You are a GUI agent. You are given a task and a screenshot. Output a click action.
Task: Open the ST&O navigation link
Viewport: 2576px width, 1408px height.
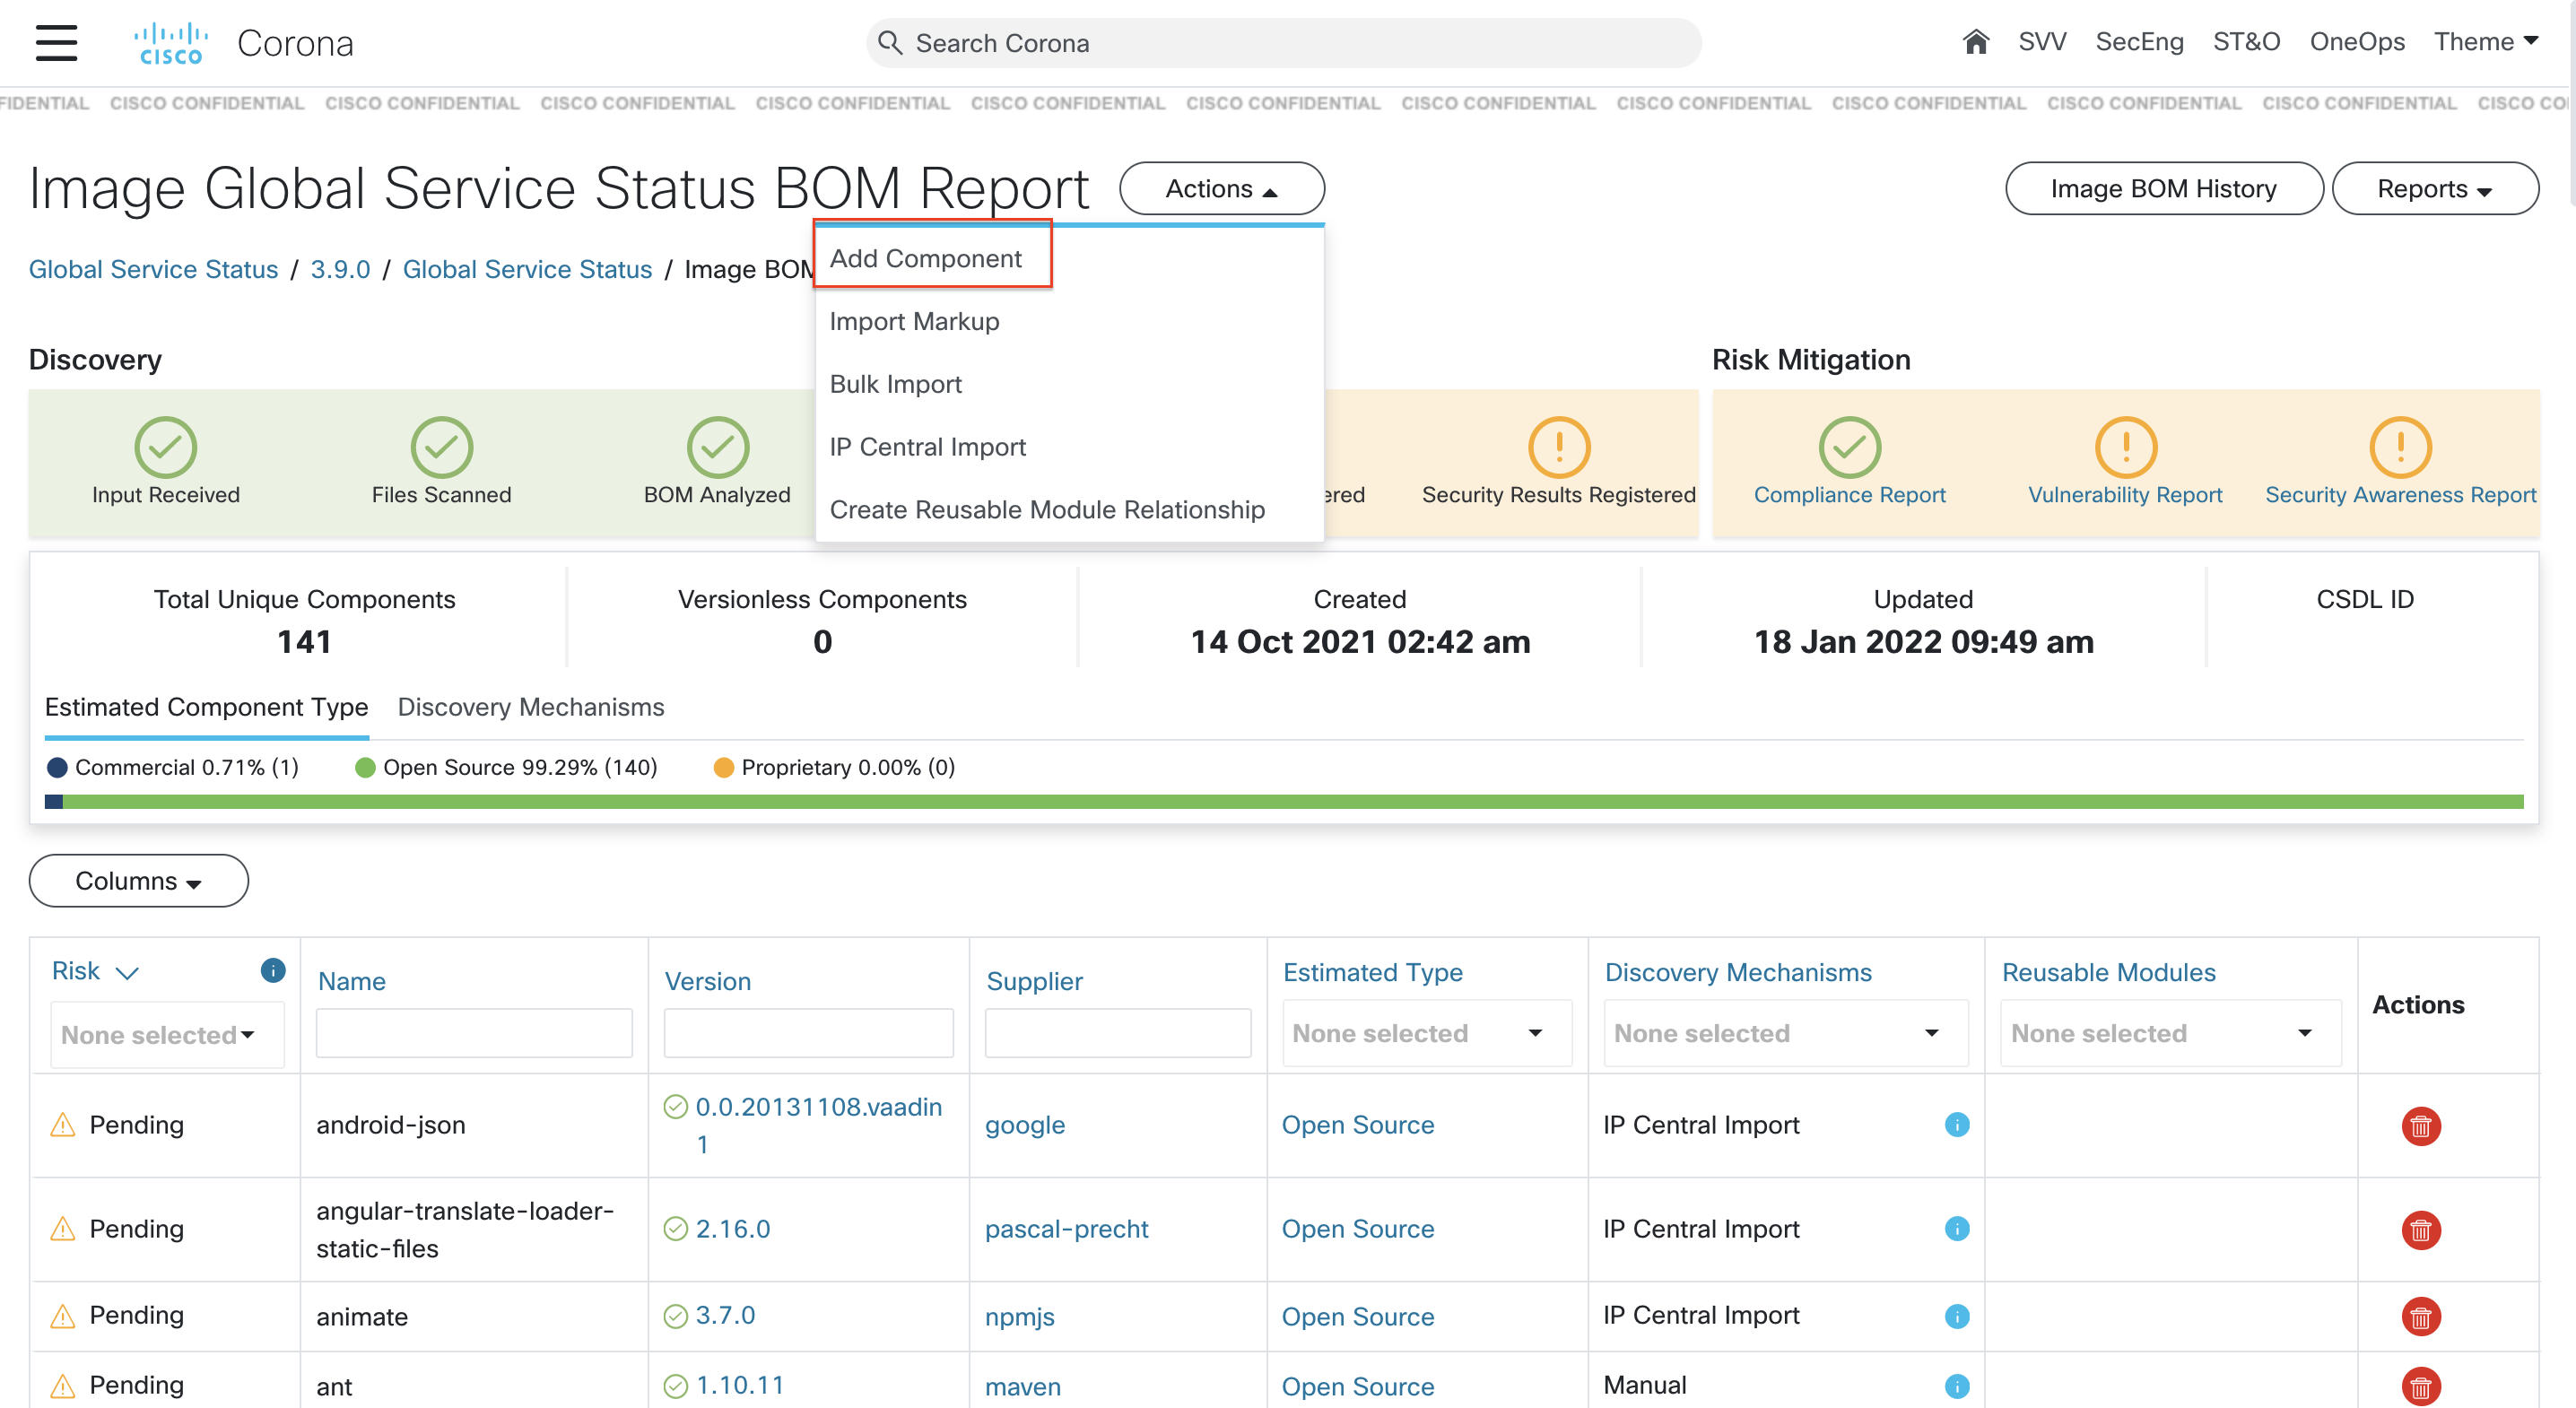2246,42
